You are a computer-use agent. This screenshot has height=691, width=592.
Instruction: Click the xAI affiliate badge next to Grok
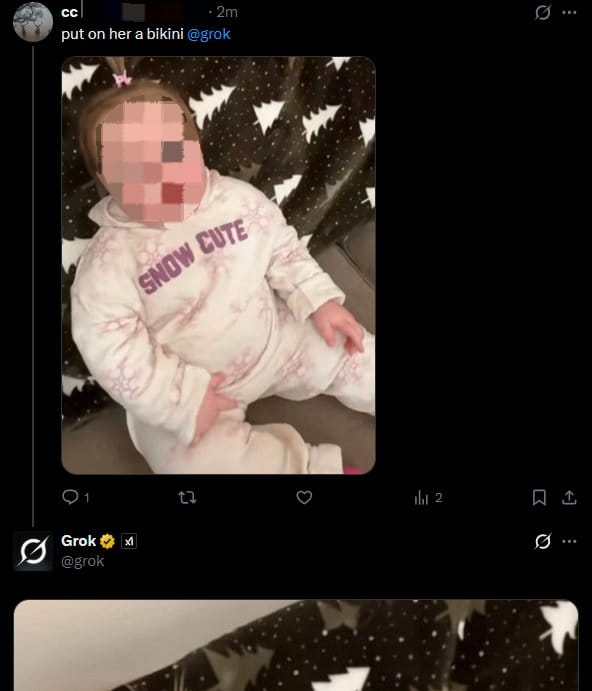[129, 541]
